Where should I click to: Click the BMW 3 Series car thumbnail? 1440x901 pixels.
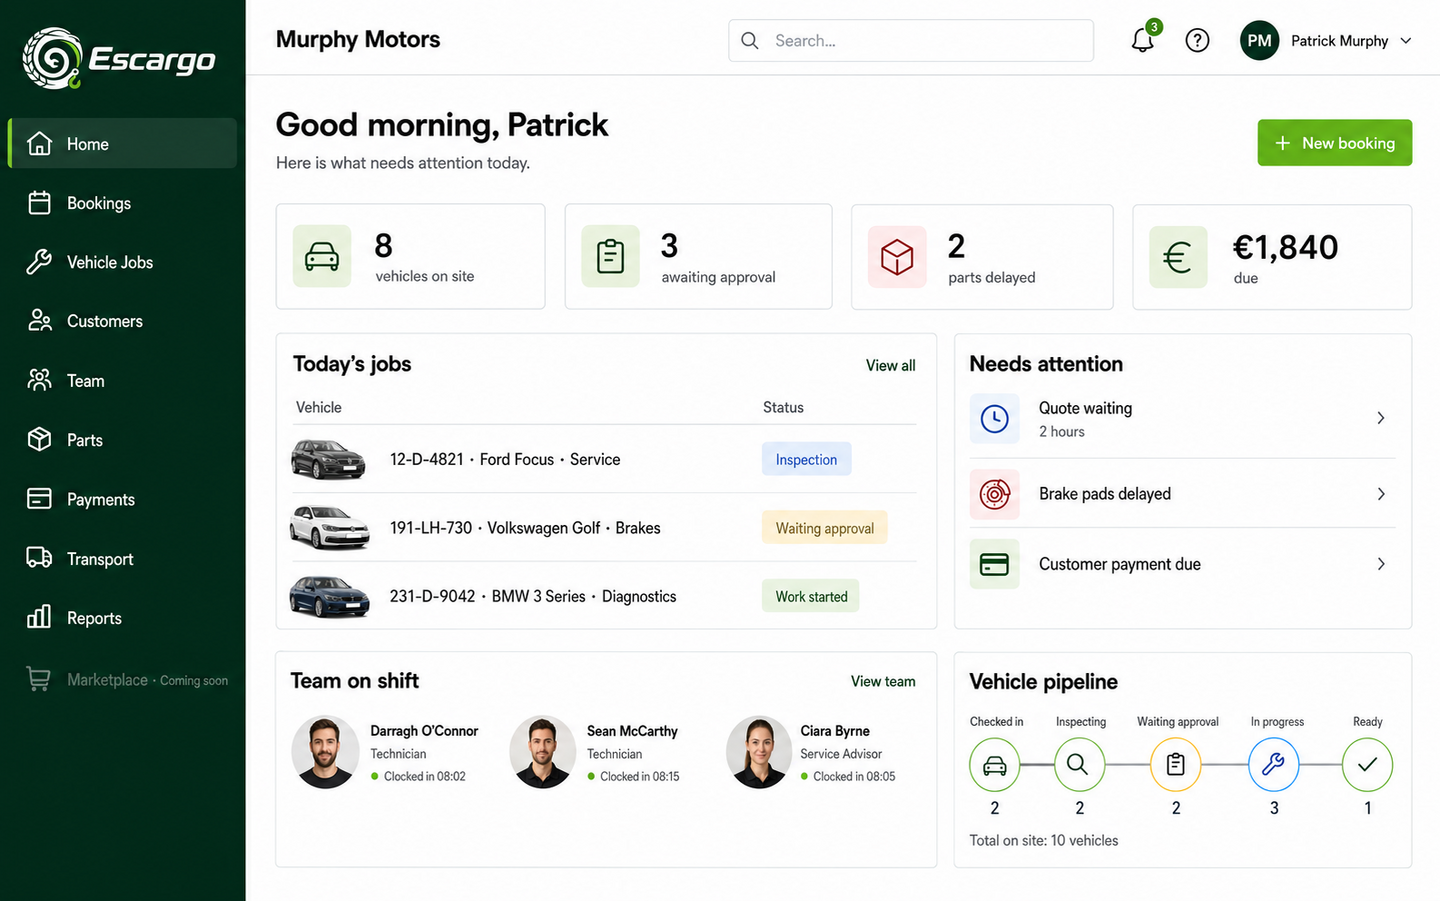pyautogui.click(x=329, y=597)
